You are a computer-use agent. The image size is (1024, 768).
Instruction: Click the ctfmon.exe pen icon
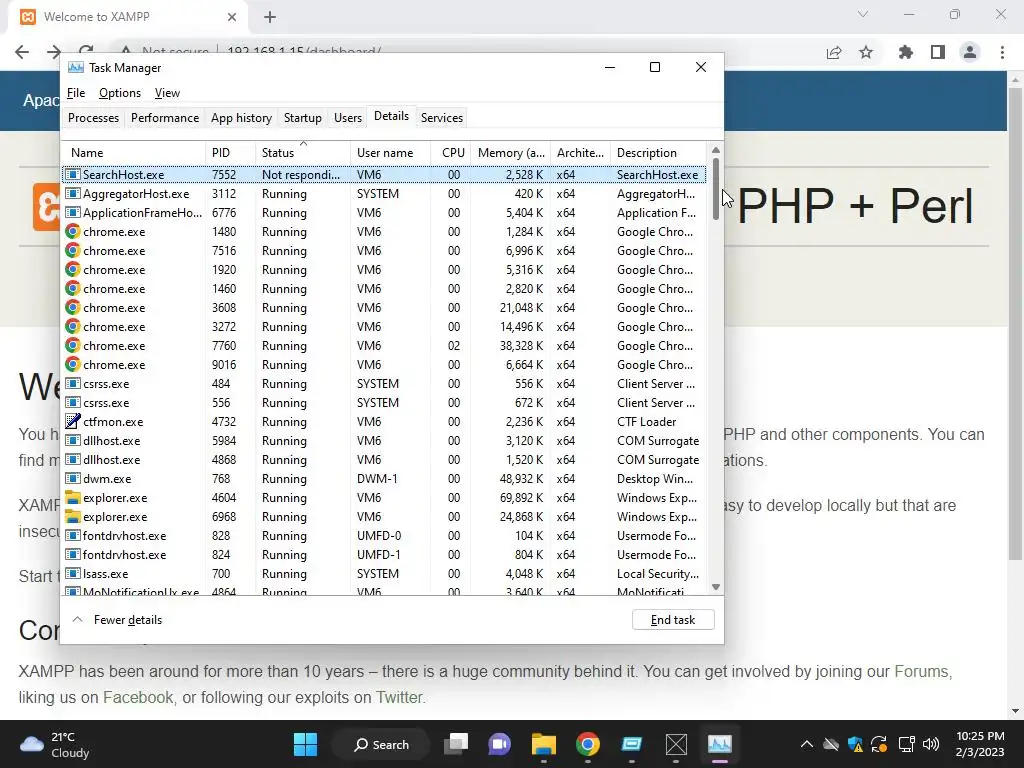(x=73, y=421)
